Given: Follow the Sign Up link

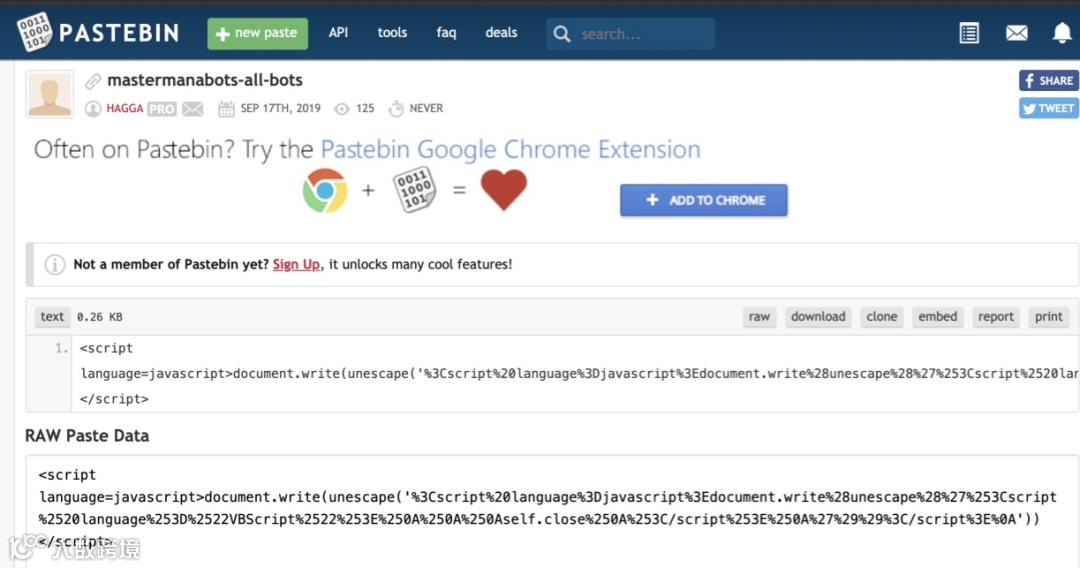Looking at the screenshot, I should [x=297, y=265].
